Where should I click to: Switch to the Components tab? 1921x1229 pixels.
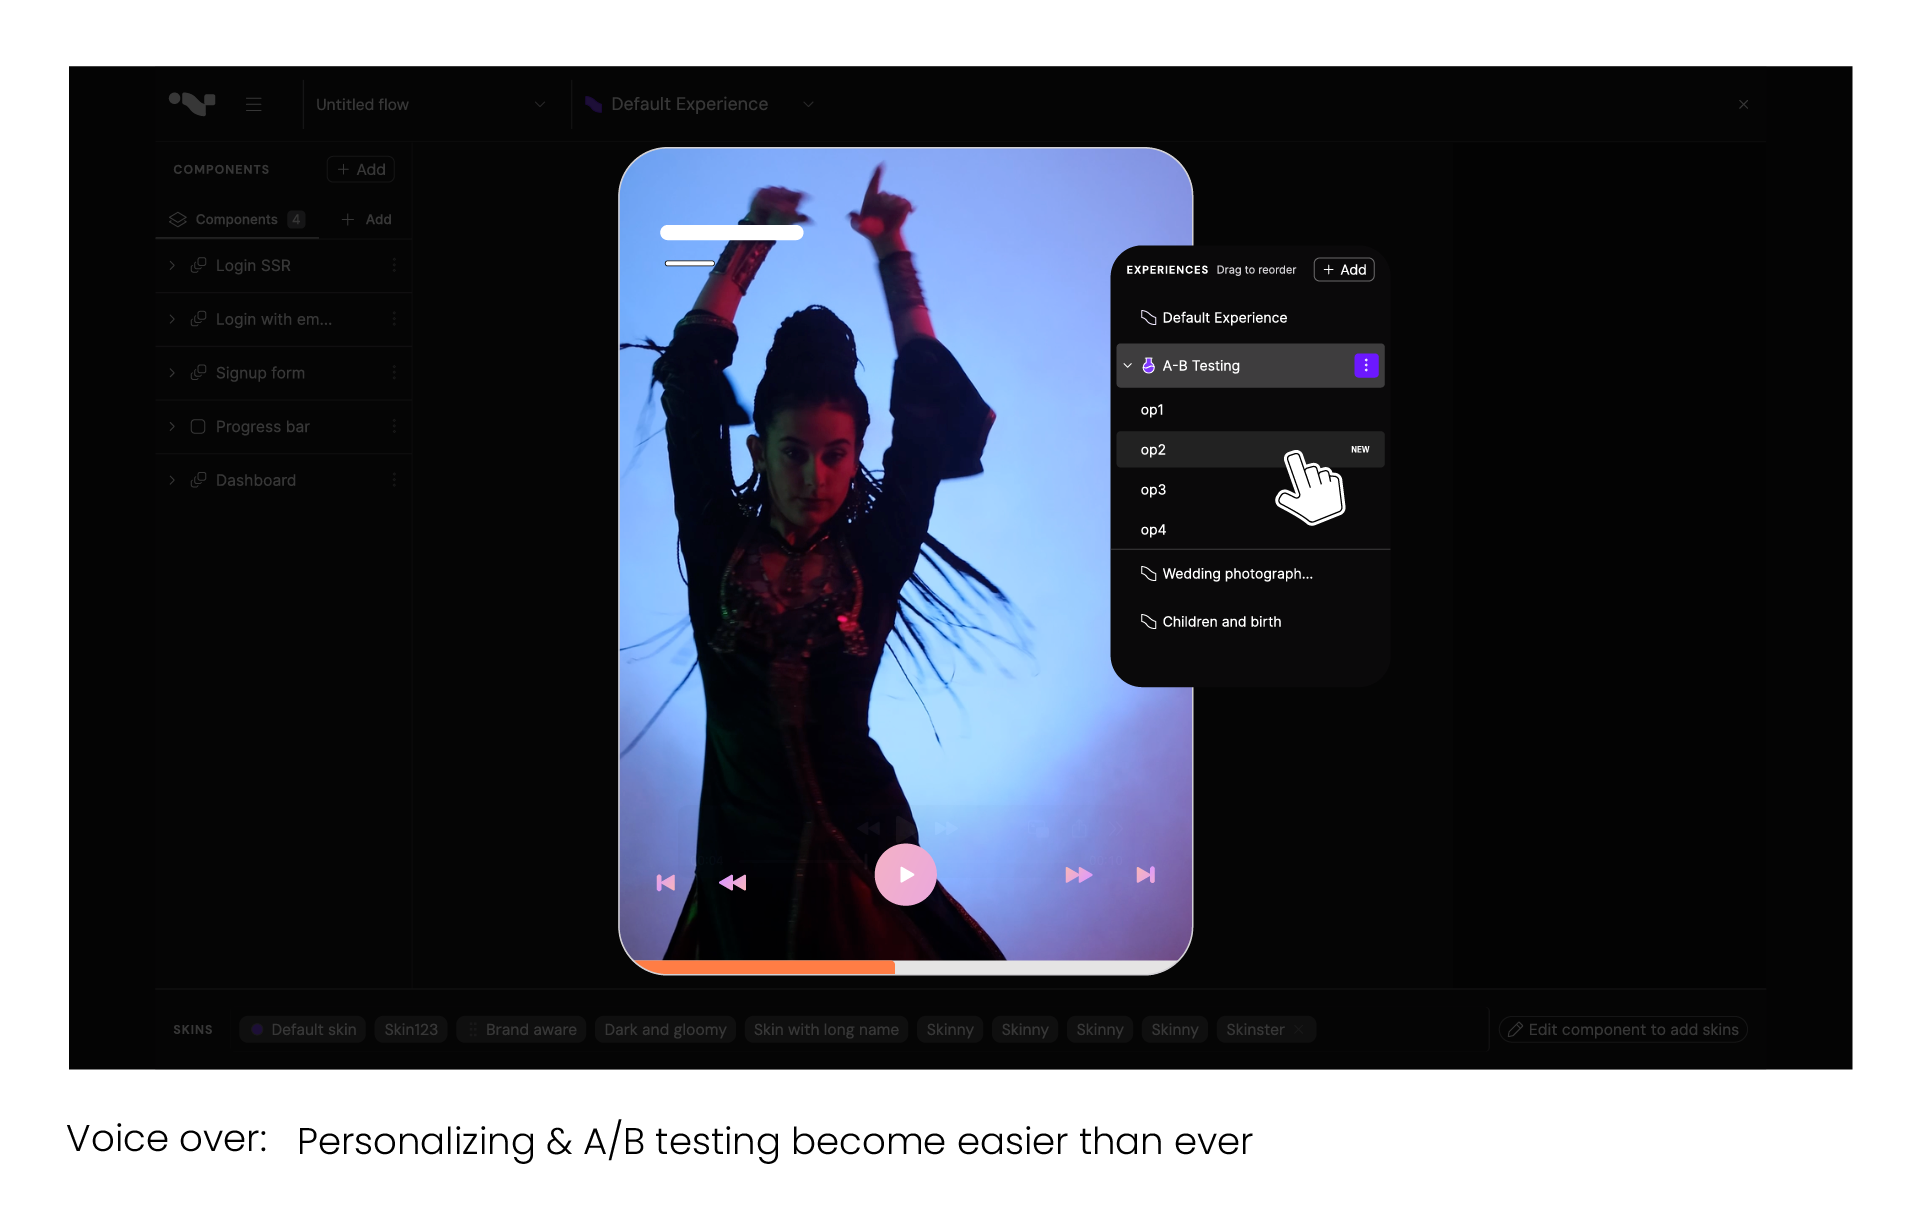click(236, 219)
